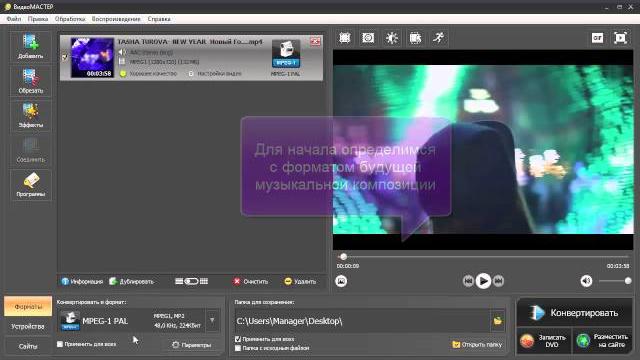Switch preview to fullscreen icon
Image resolution: width=640 pixels, height=360 pixels.
[620, 38]
